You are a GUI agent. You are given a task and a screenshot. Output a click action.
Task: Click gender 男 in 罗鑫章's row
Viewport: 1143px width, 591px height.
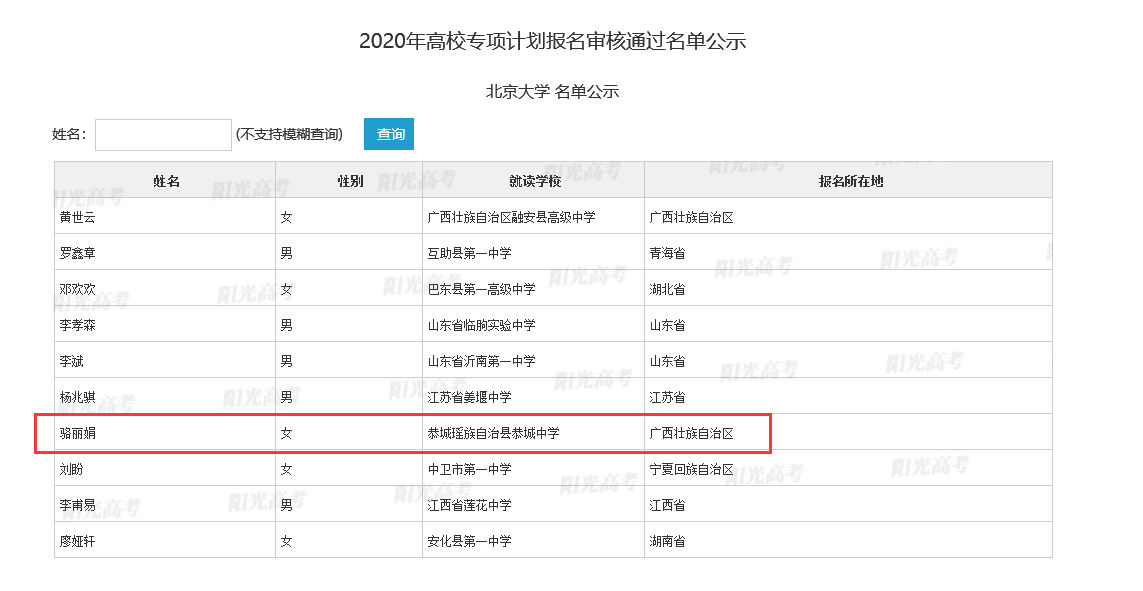[x=286, y=254]
